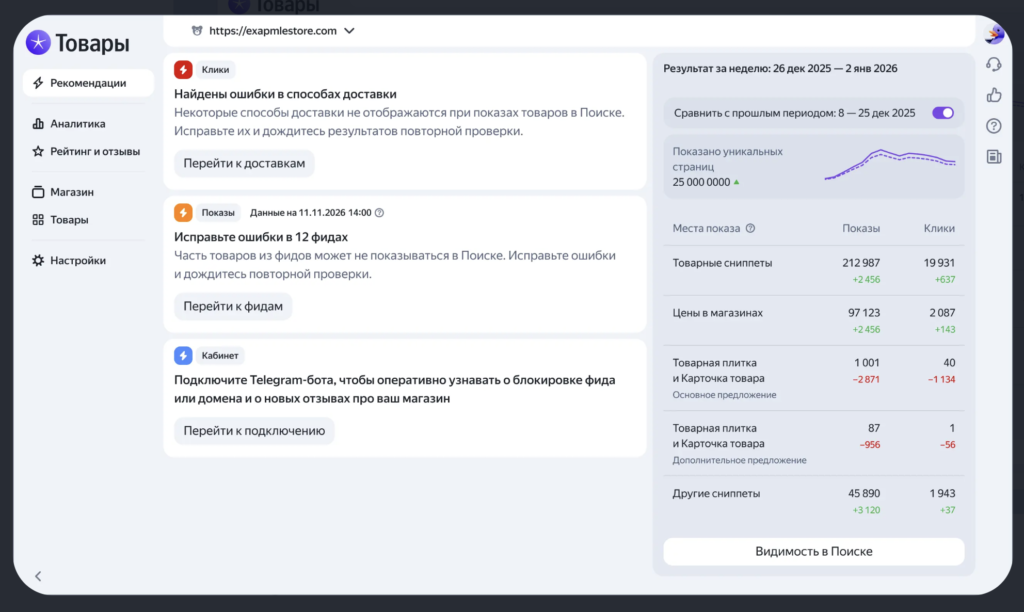Screen dimensions: 1024x612
Task: Select the Настройки gear icon
Action: 36,260
